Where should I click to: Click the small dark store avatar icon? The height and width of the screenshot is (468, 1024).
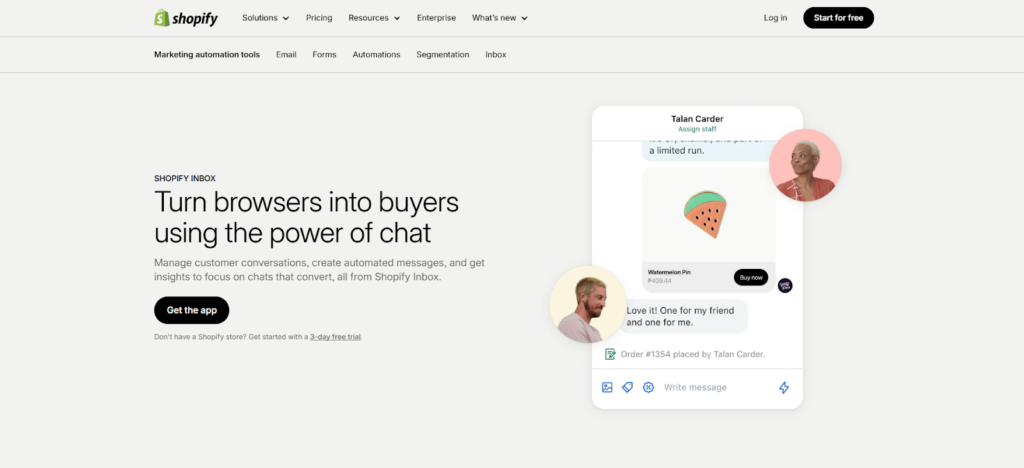point(785,285)
